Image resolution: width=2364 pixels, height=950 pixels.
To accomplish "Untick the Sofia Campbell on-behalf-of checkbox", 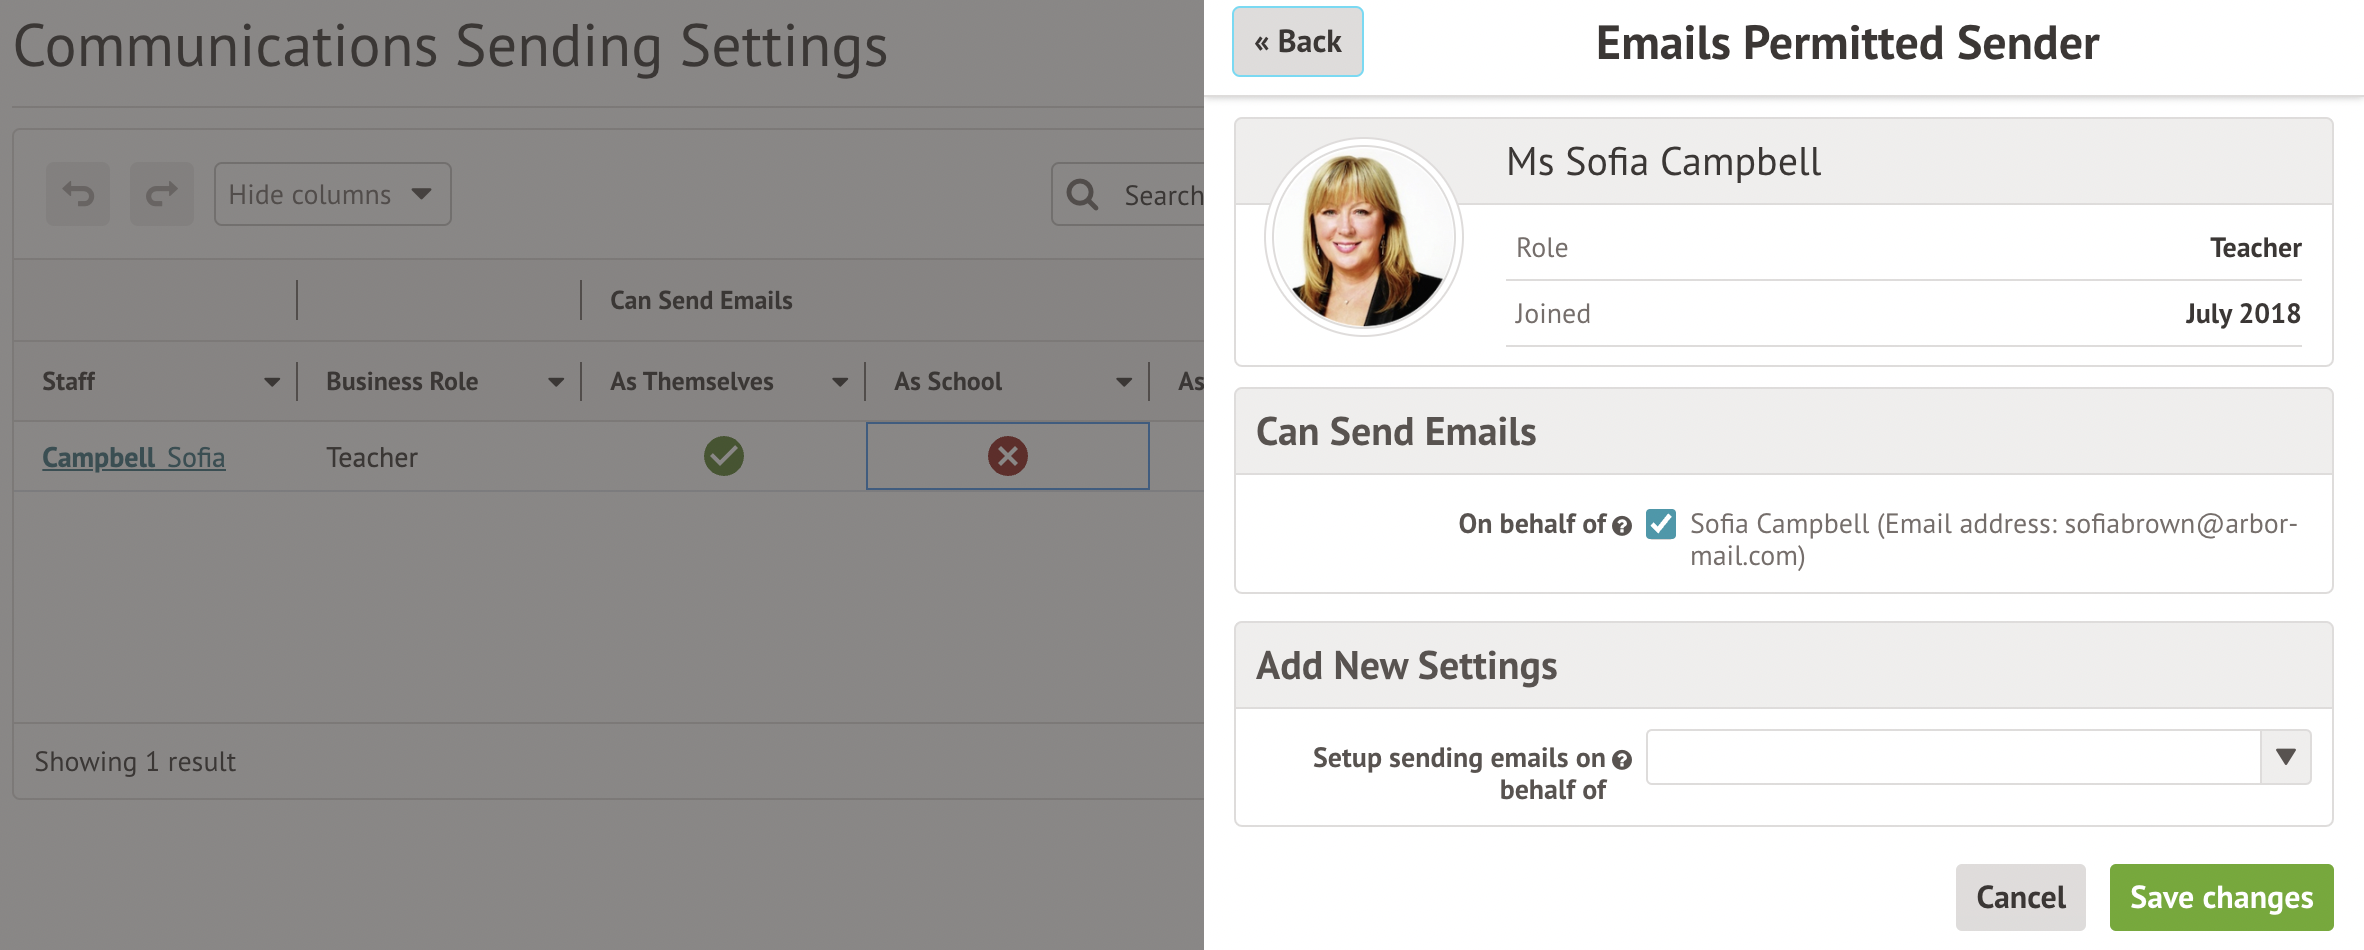I will point(1661,524).
